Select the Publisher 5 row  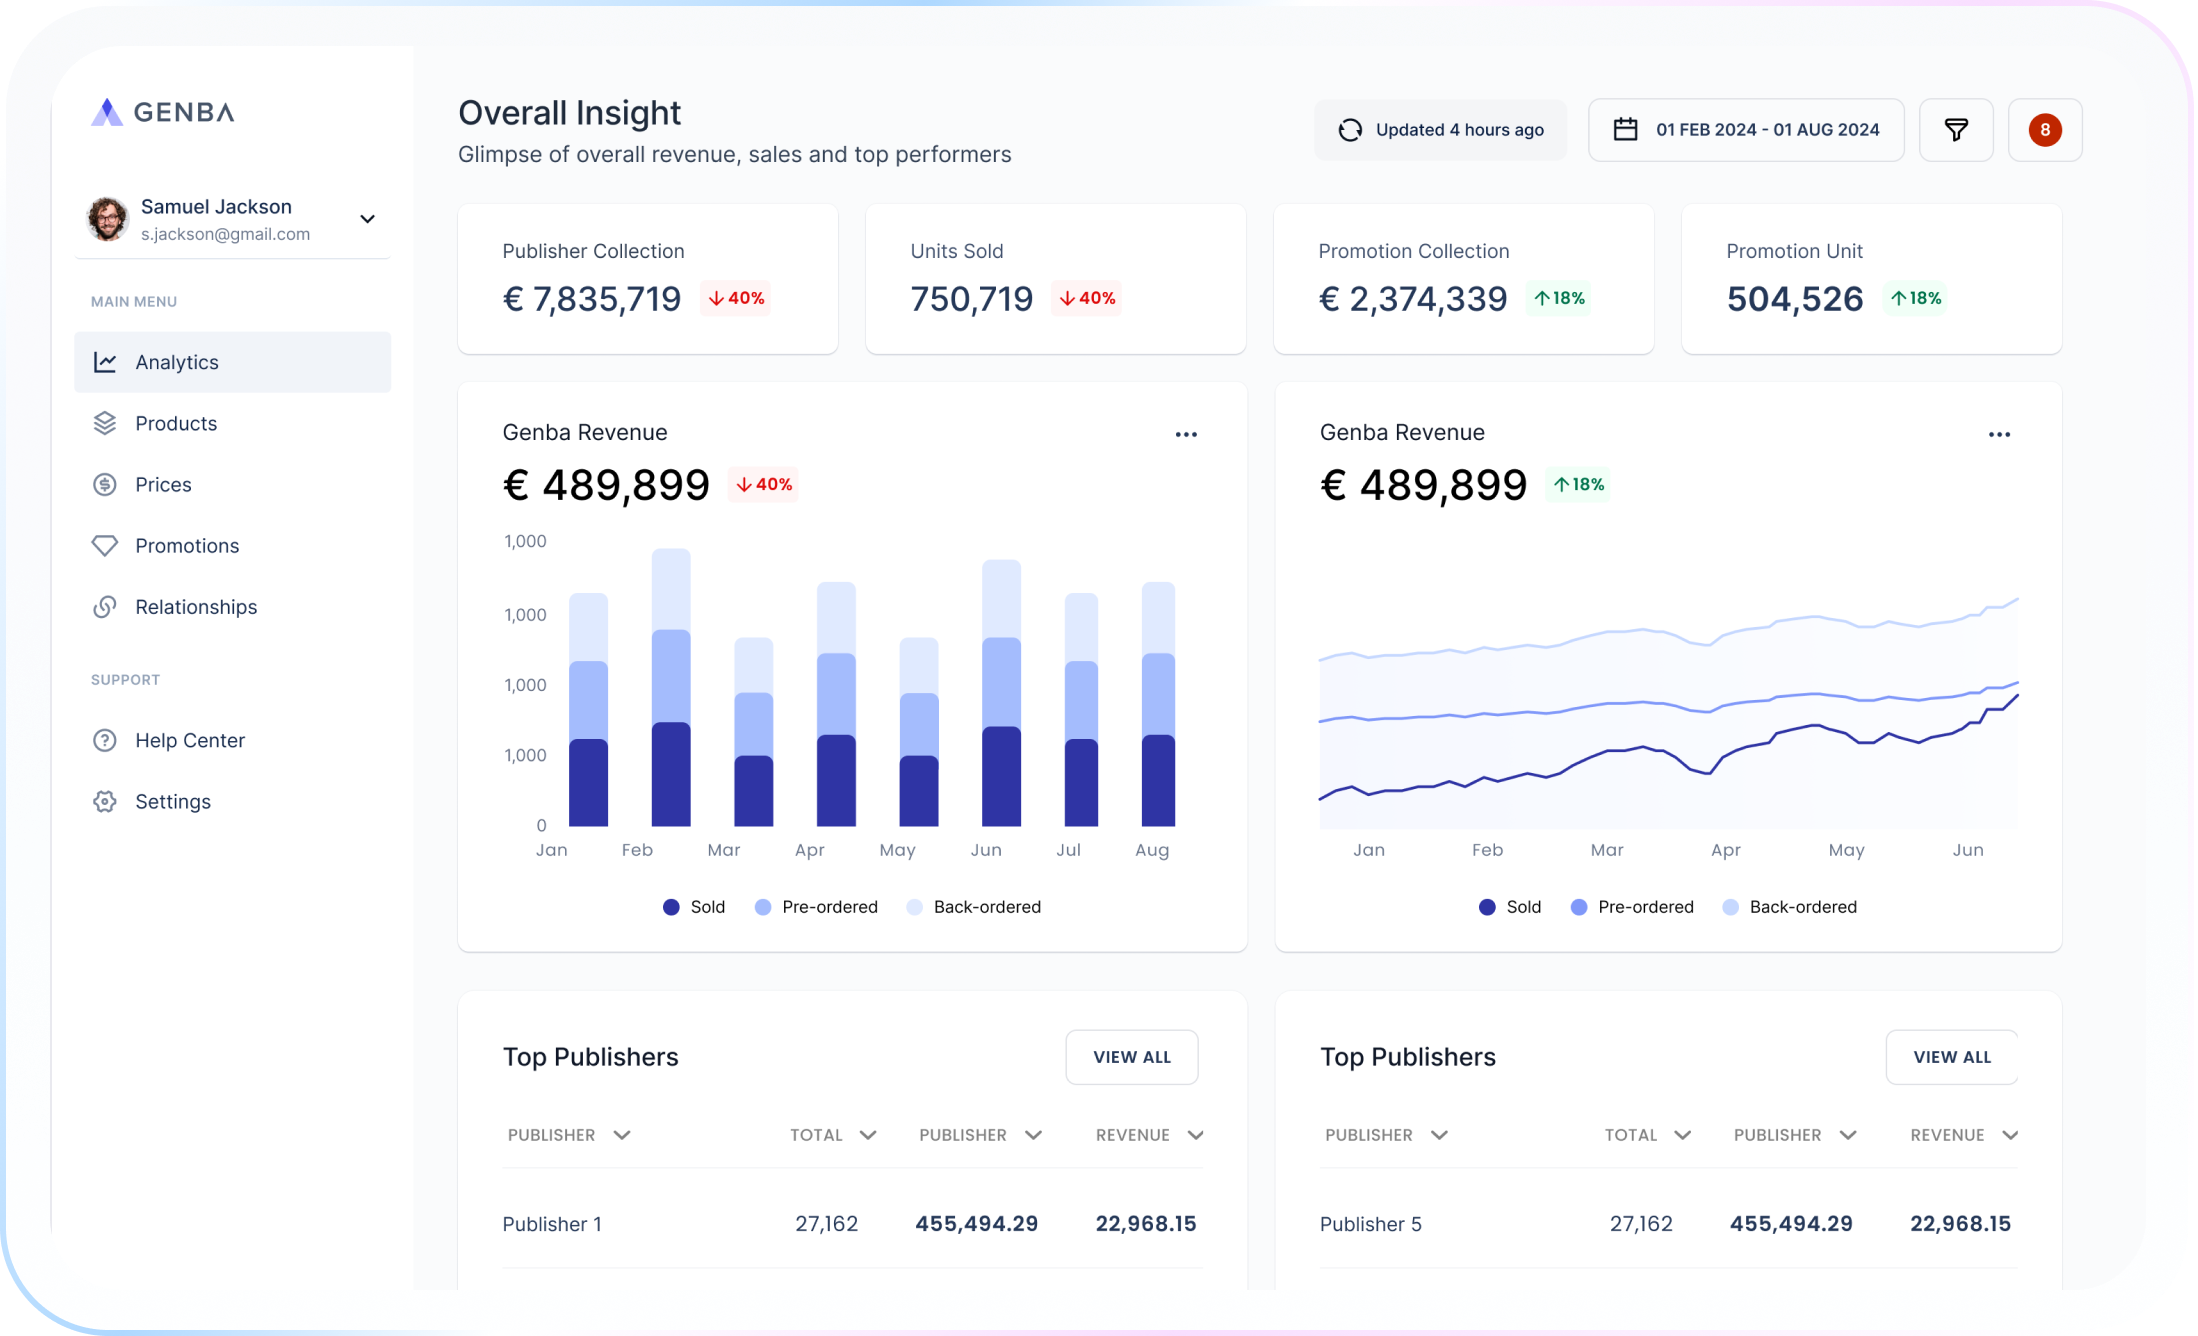coord(1669,1224)
